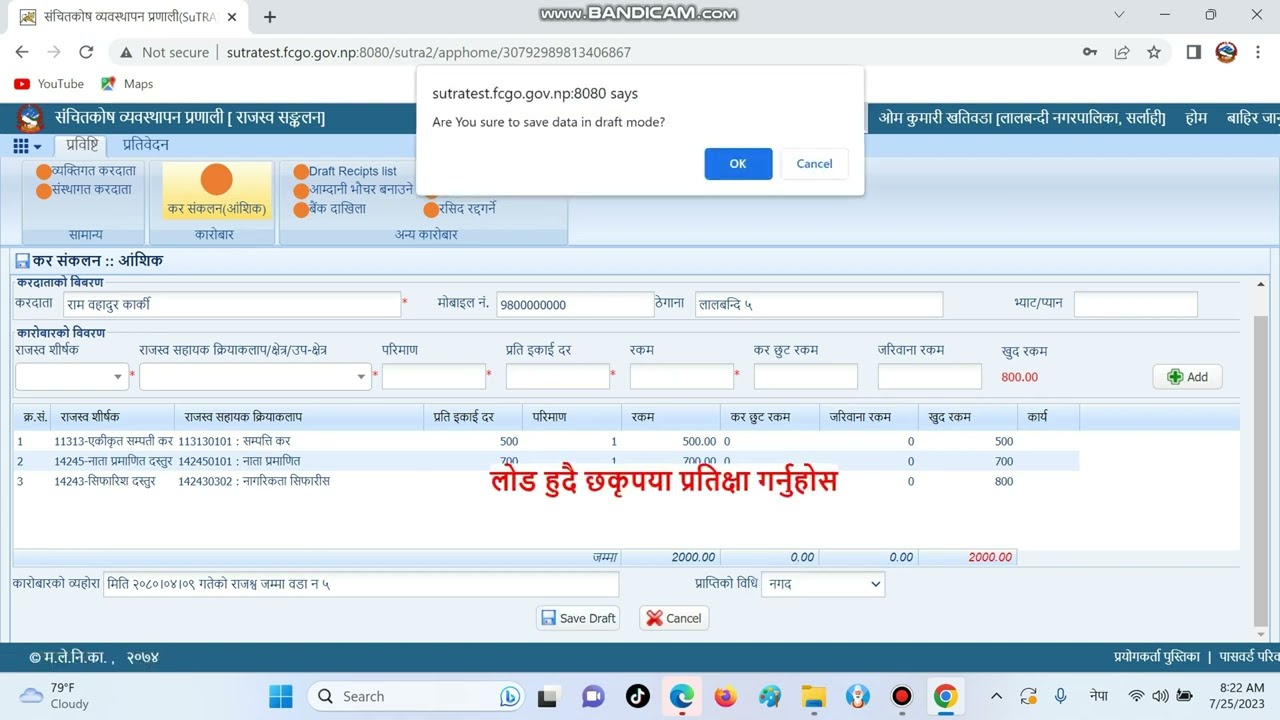Open a new browser tab

269,16
